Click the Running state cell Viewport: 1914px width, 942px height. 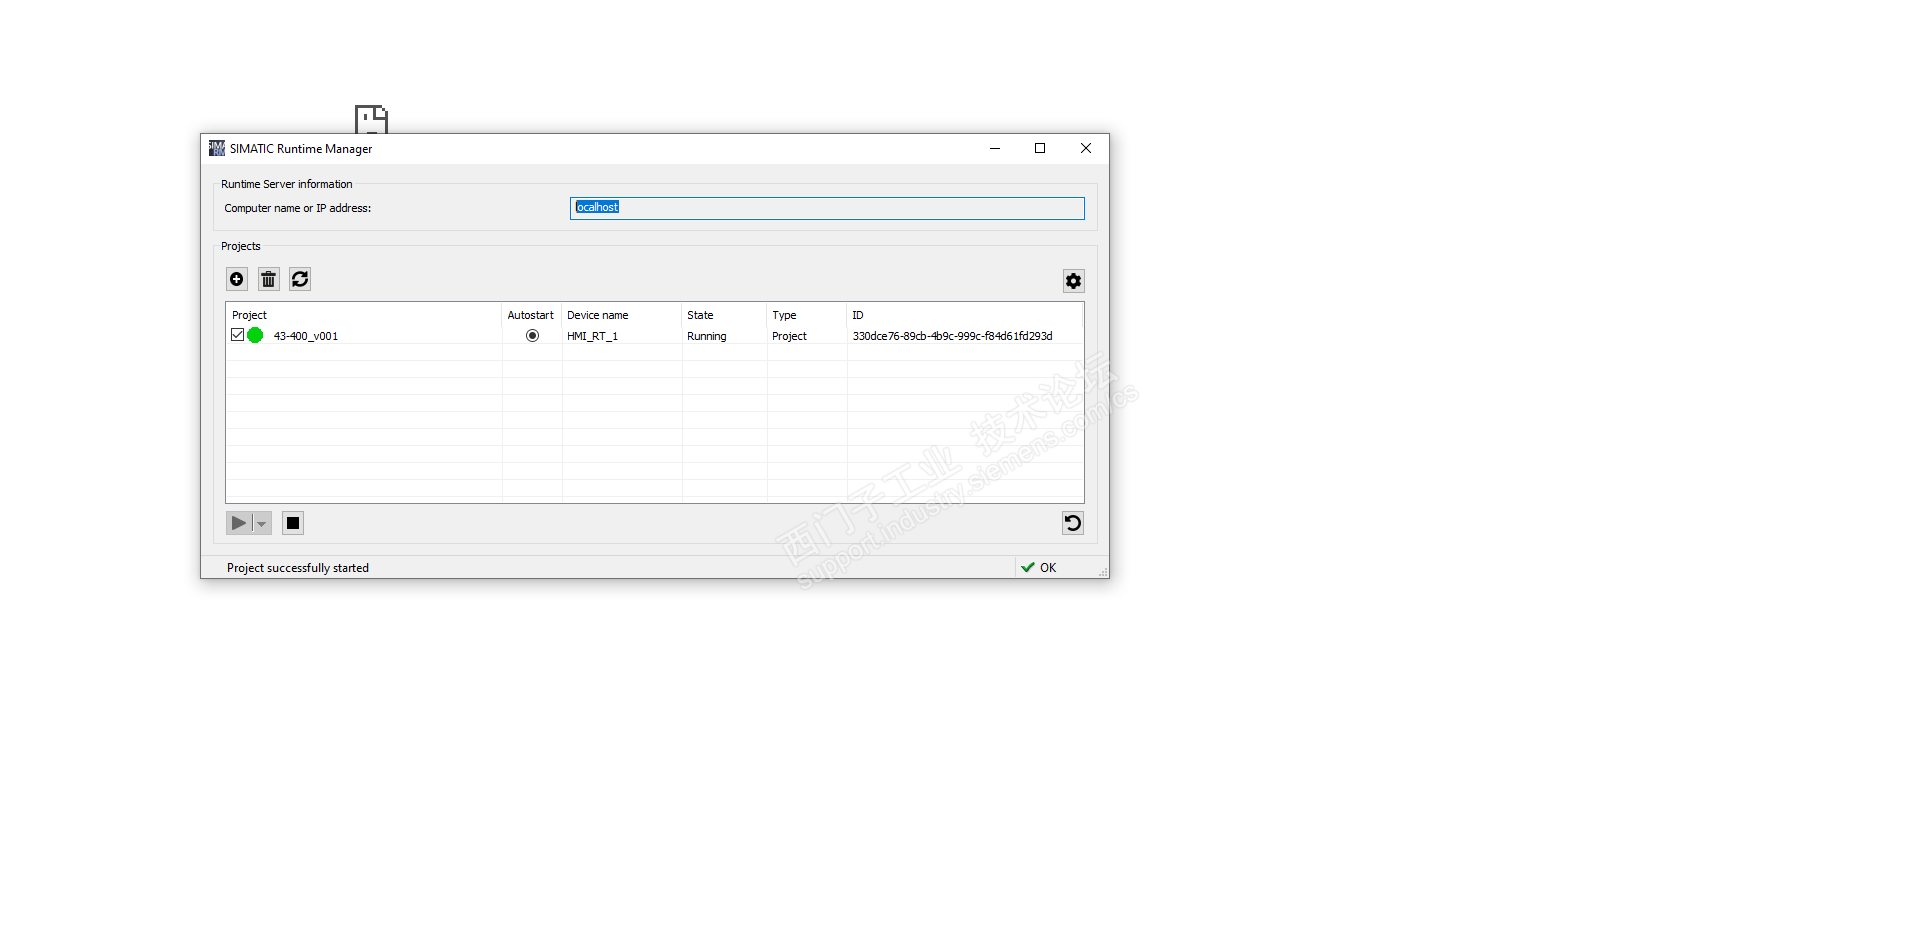click(x=706, y=336)
